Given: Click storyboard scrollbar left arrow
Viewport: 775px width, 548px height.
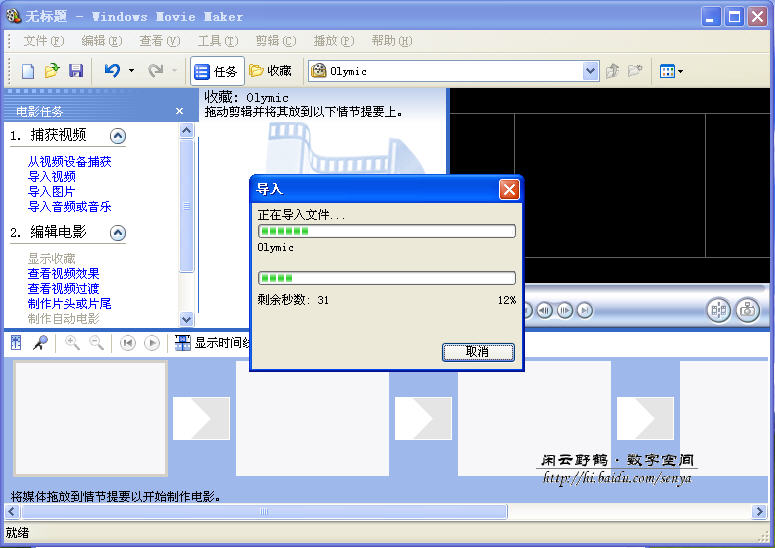Looking at the screenshot, I should click(12, 511).
